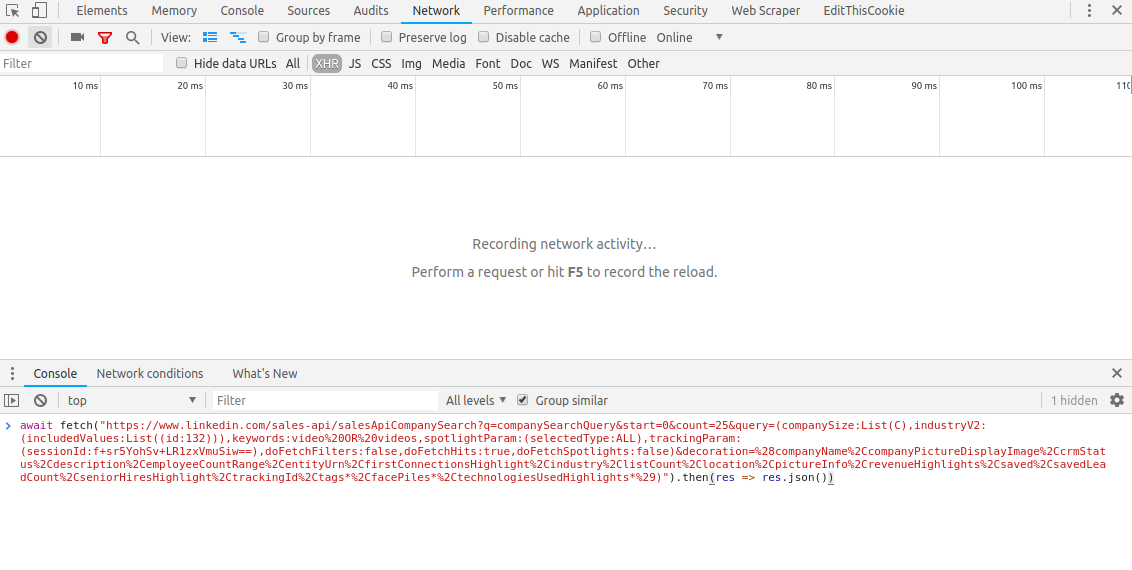Toggle the device toolbar icon

pyautogui.click(x=39, y=11)
